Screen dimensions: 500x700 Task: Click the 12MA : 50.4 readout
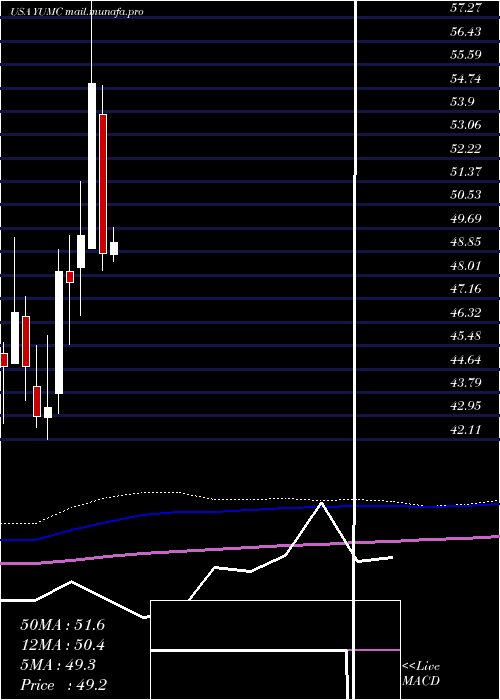click(62, 645)
